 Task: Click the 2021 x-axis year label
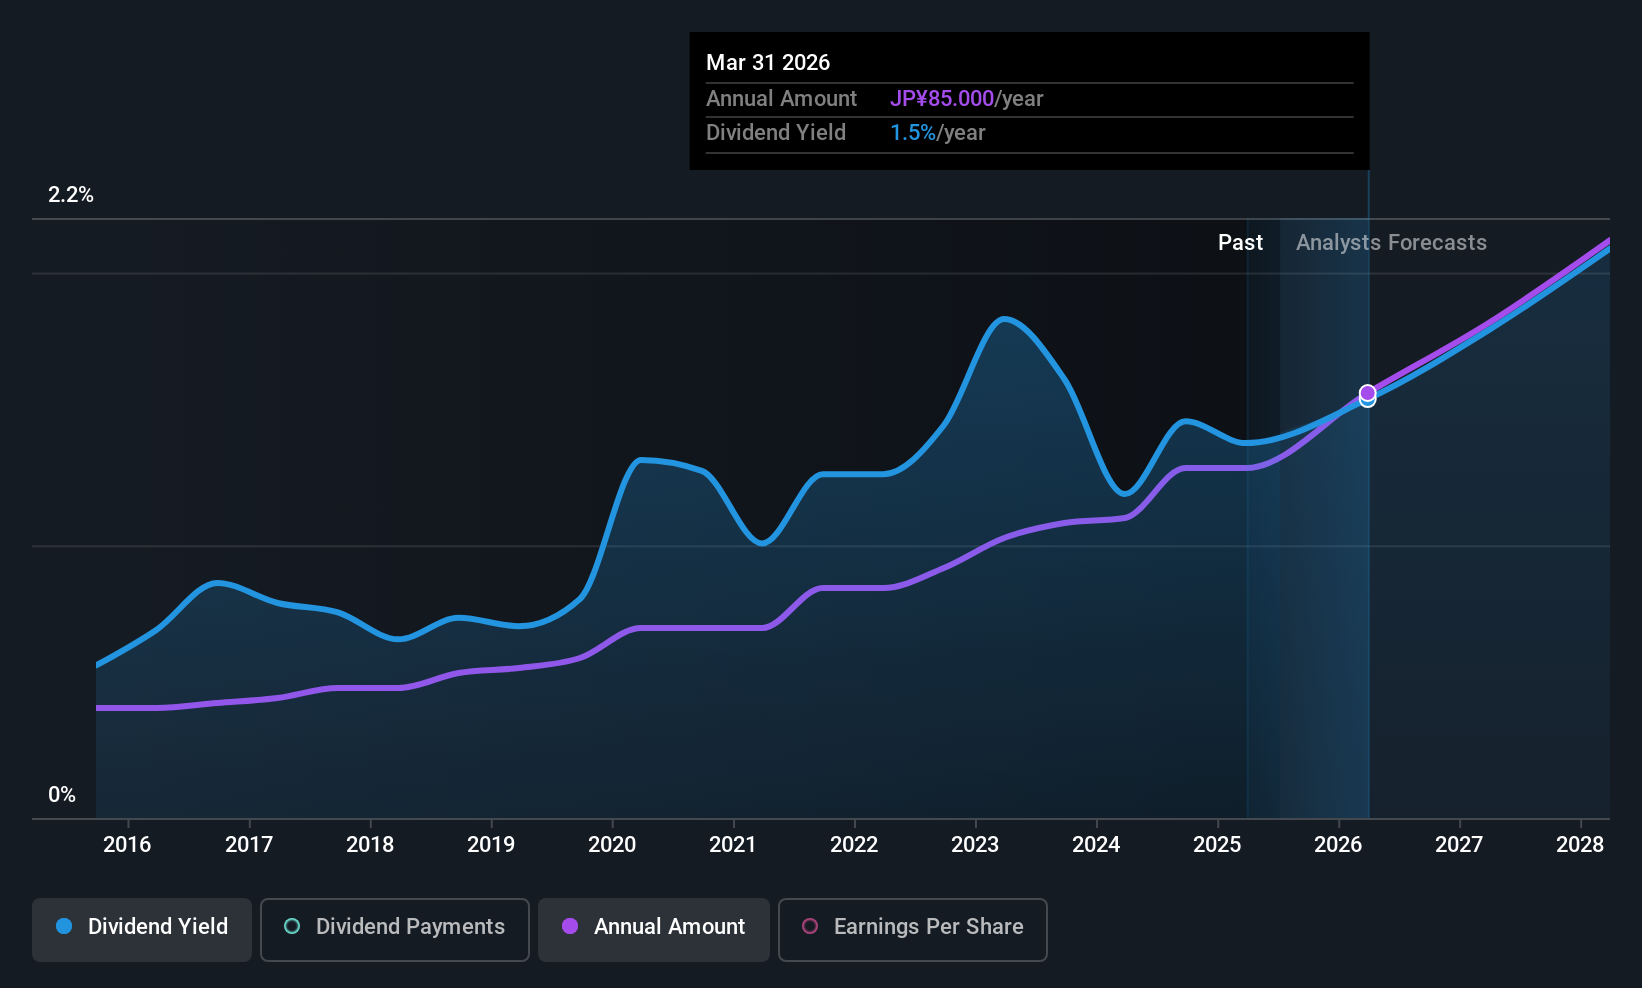tap(733, 845)
